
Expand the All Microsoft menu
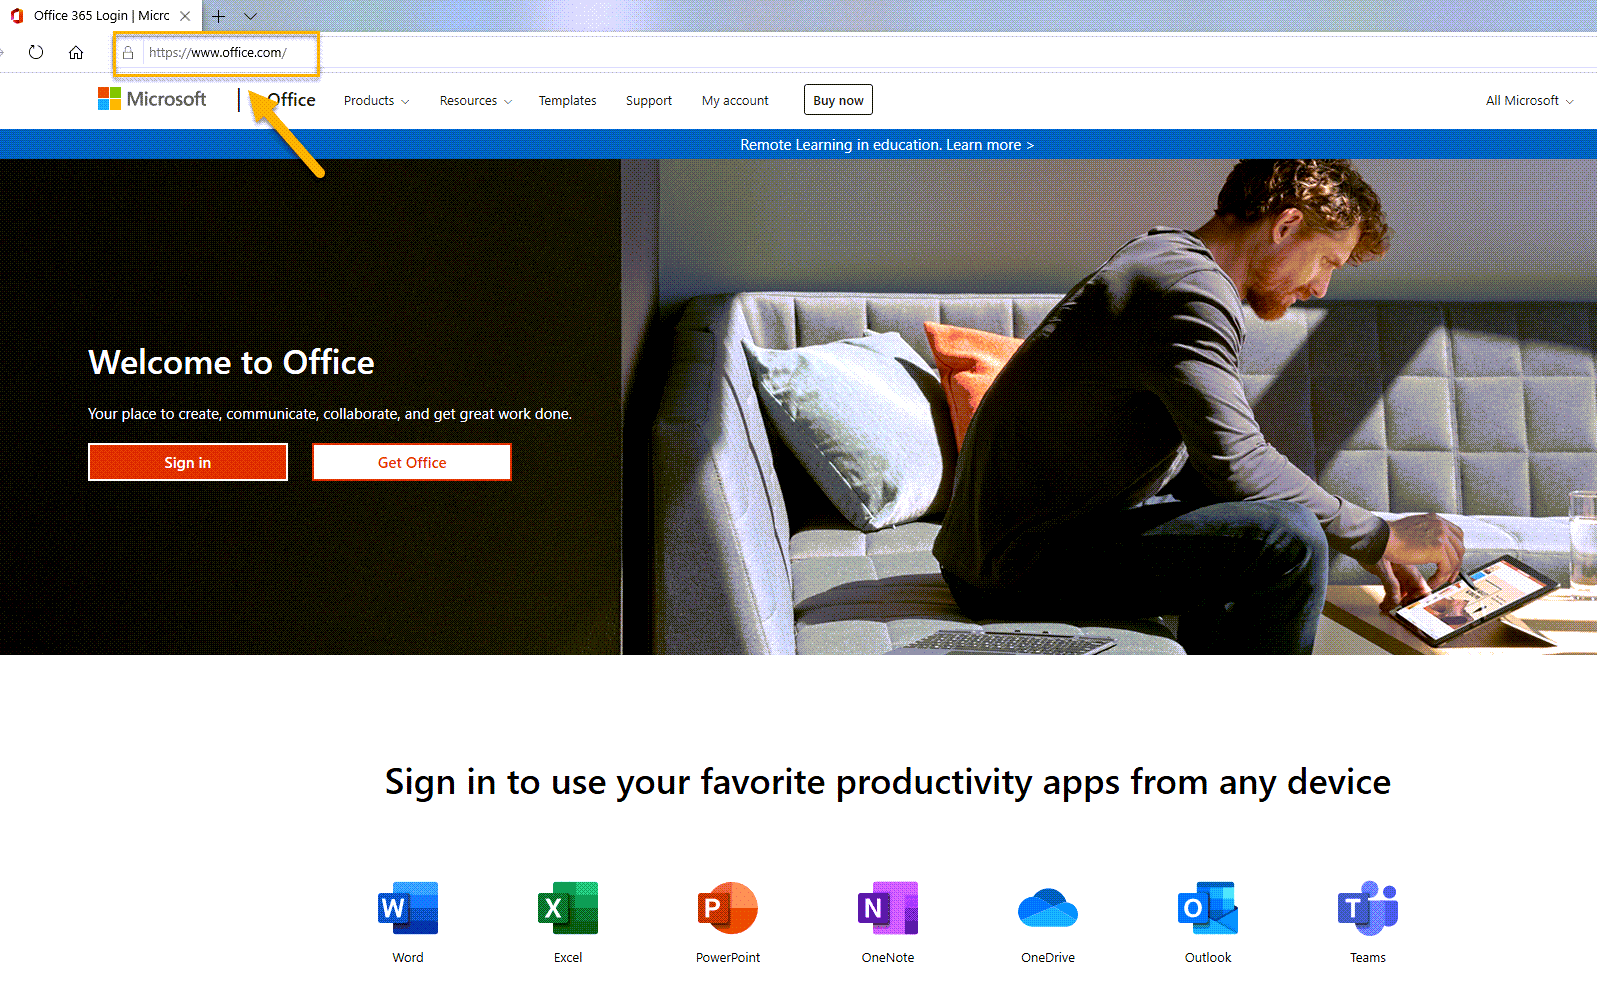coord(1529,101)
